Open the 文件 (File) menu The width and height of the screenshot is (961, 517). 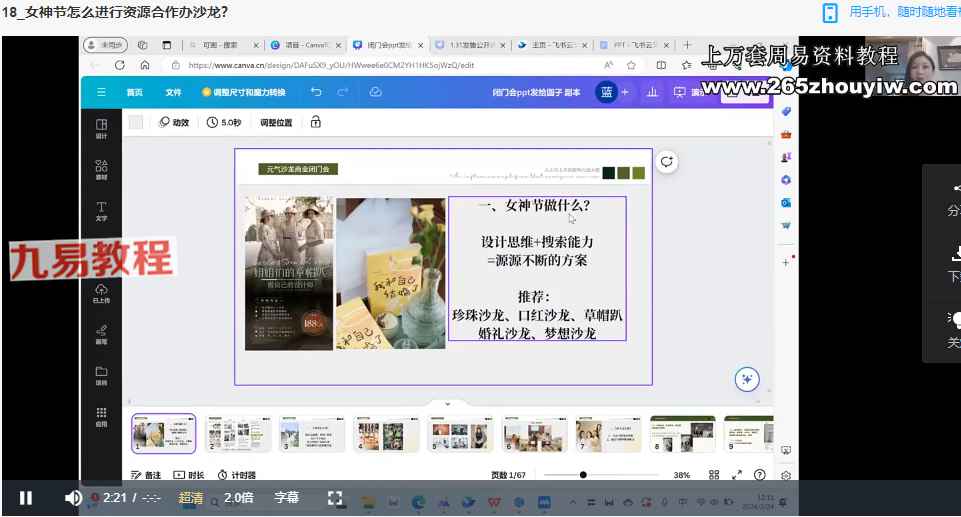click(173, 92)
